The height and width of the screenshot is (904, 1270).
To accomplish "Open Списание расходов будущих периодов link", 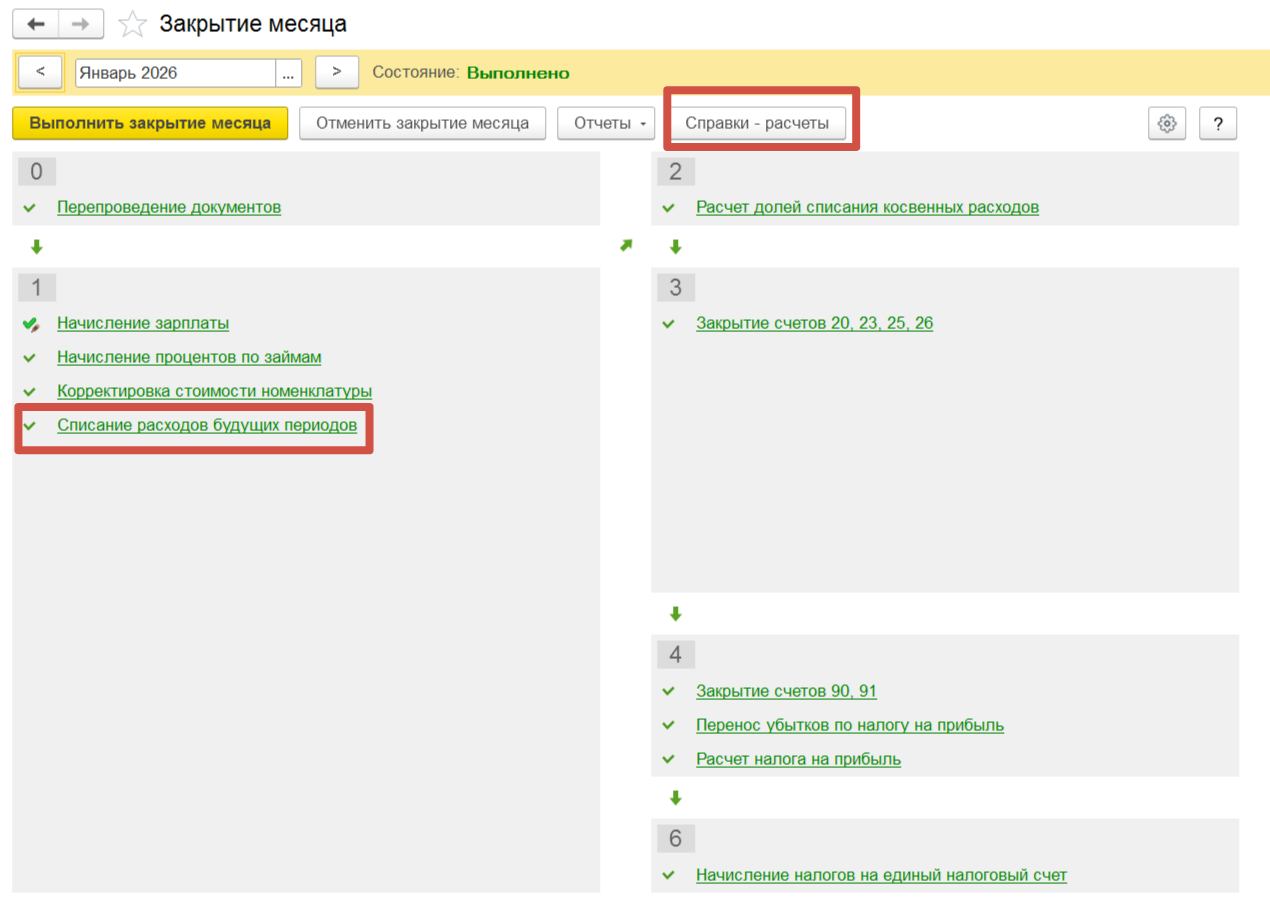I will [207, 425].
